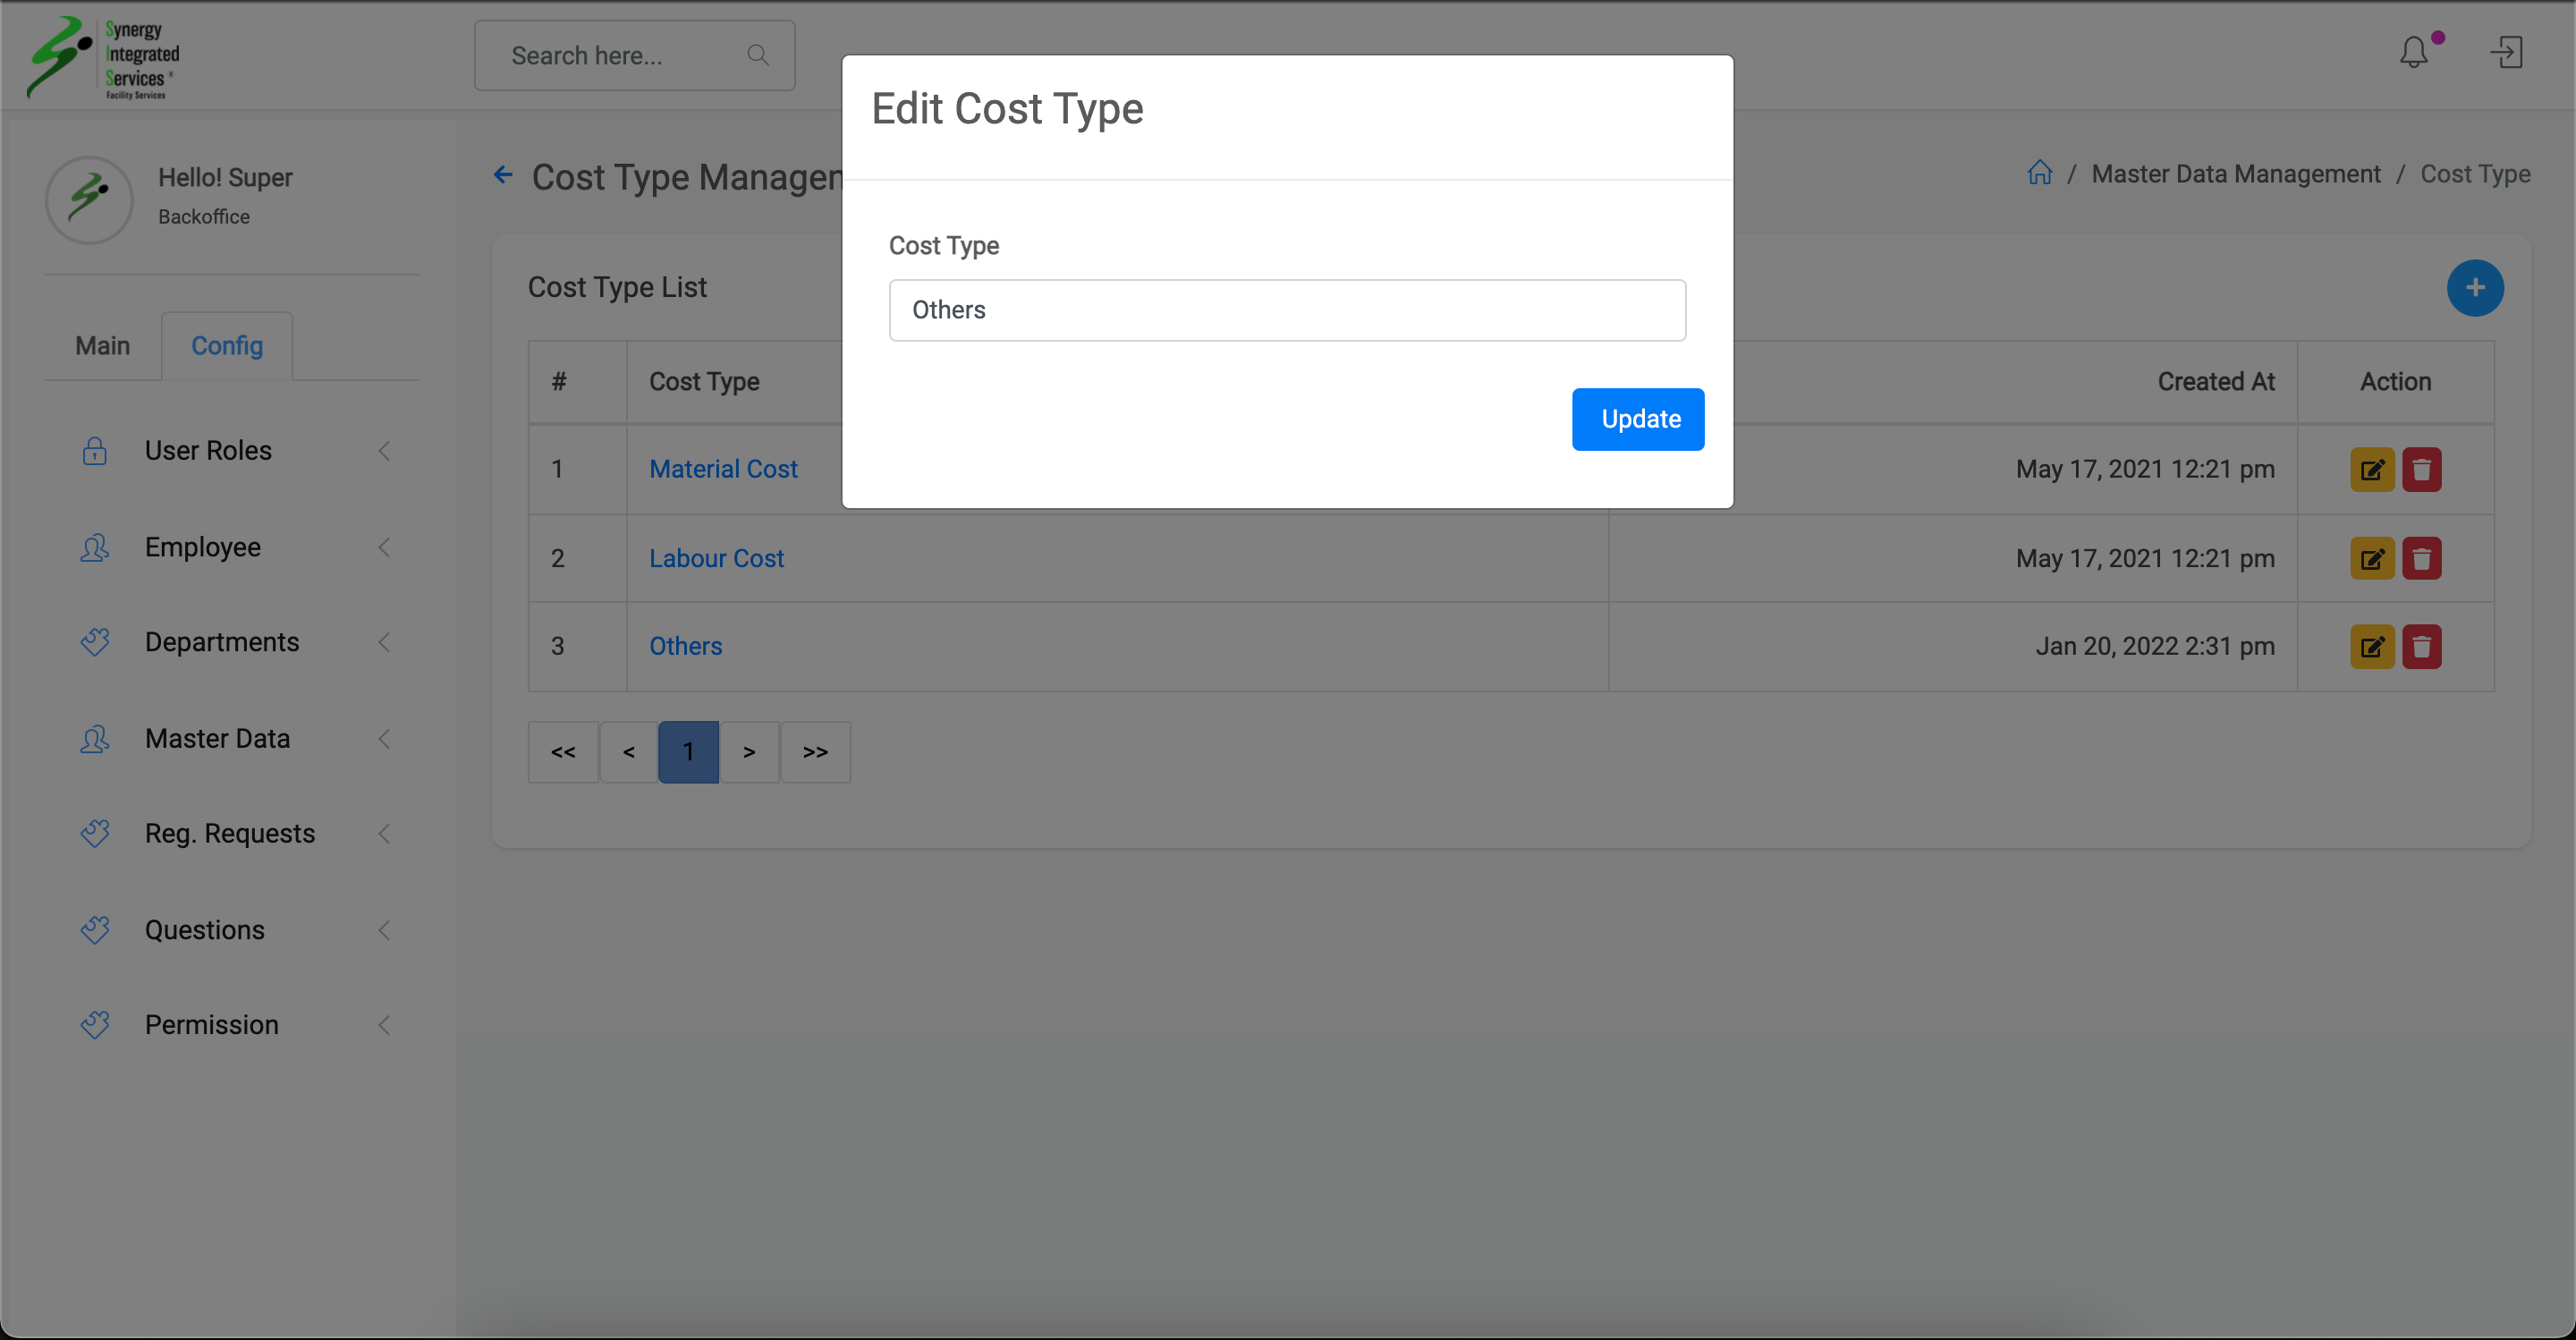Select the Config tab
The image size is (2576, 1340).
pos(227,345)
